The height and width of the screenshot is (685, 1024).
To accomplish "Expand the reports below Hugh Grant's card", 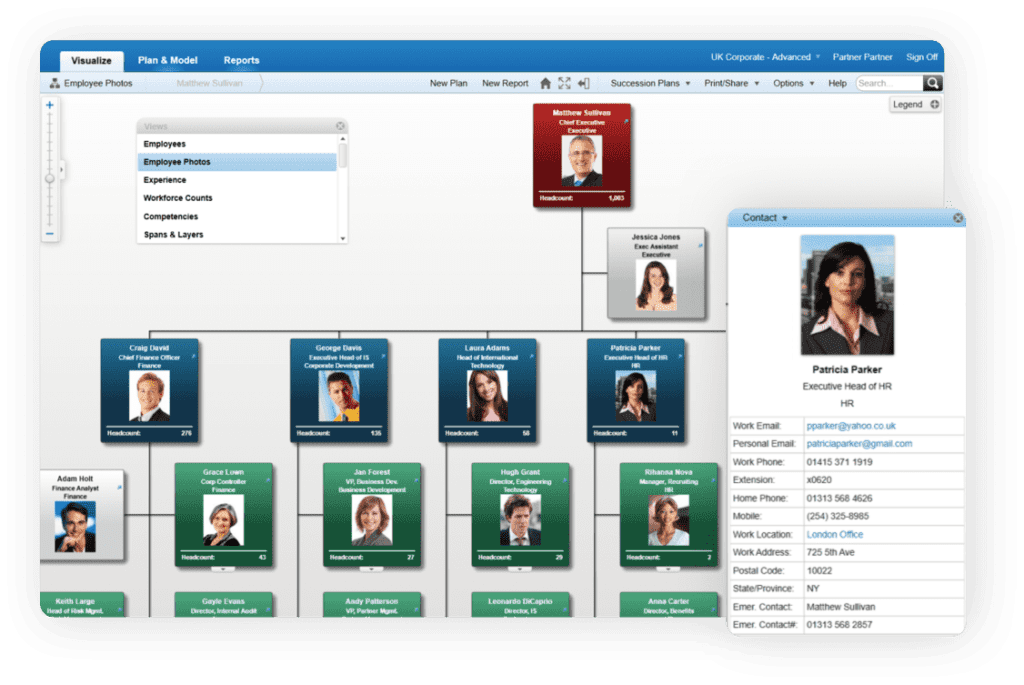I will [x=519, y=569].
